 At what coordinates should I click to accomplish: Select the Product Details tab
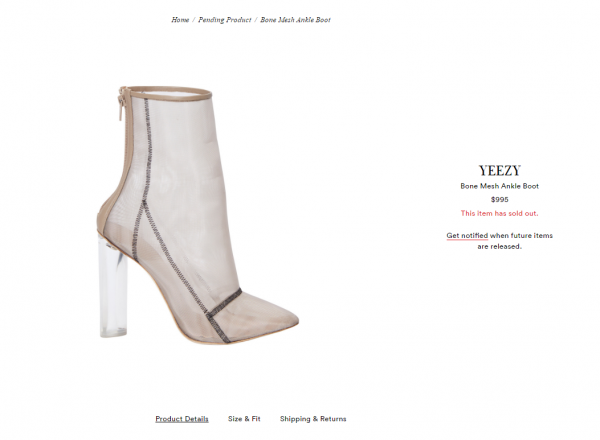(182, 419)
